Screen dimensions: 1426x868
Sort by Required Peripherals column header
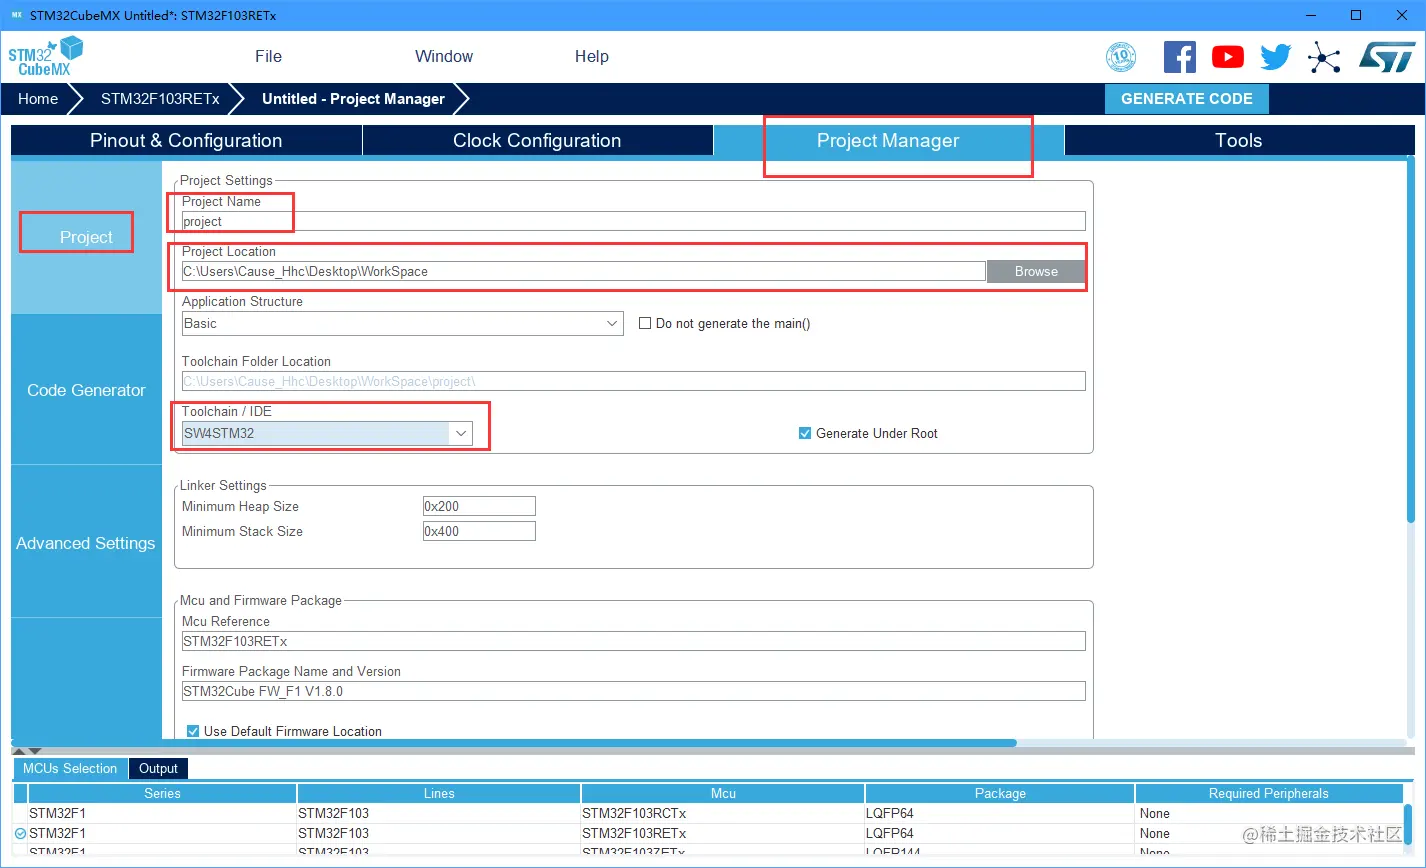(1268, 793)
